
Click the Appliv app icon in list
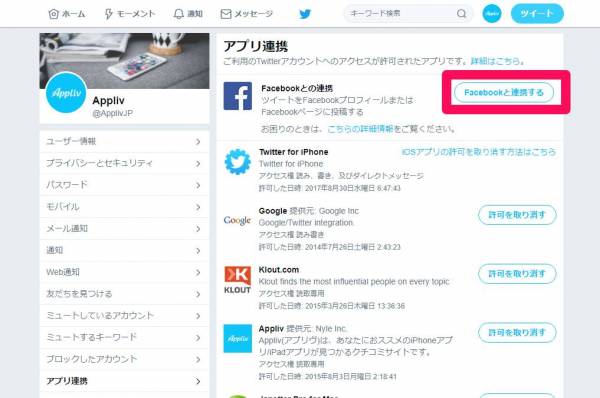[x=238, y=339]
